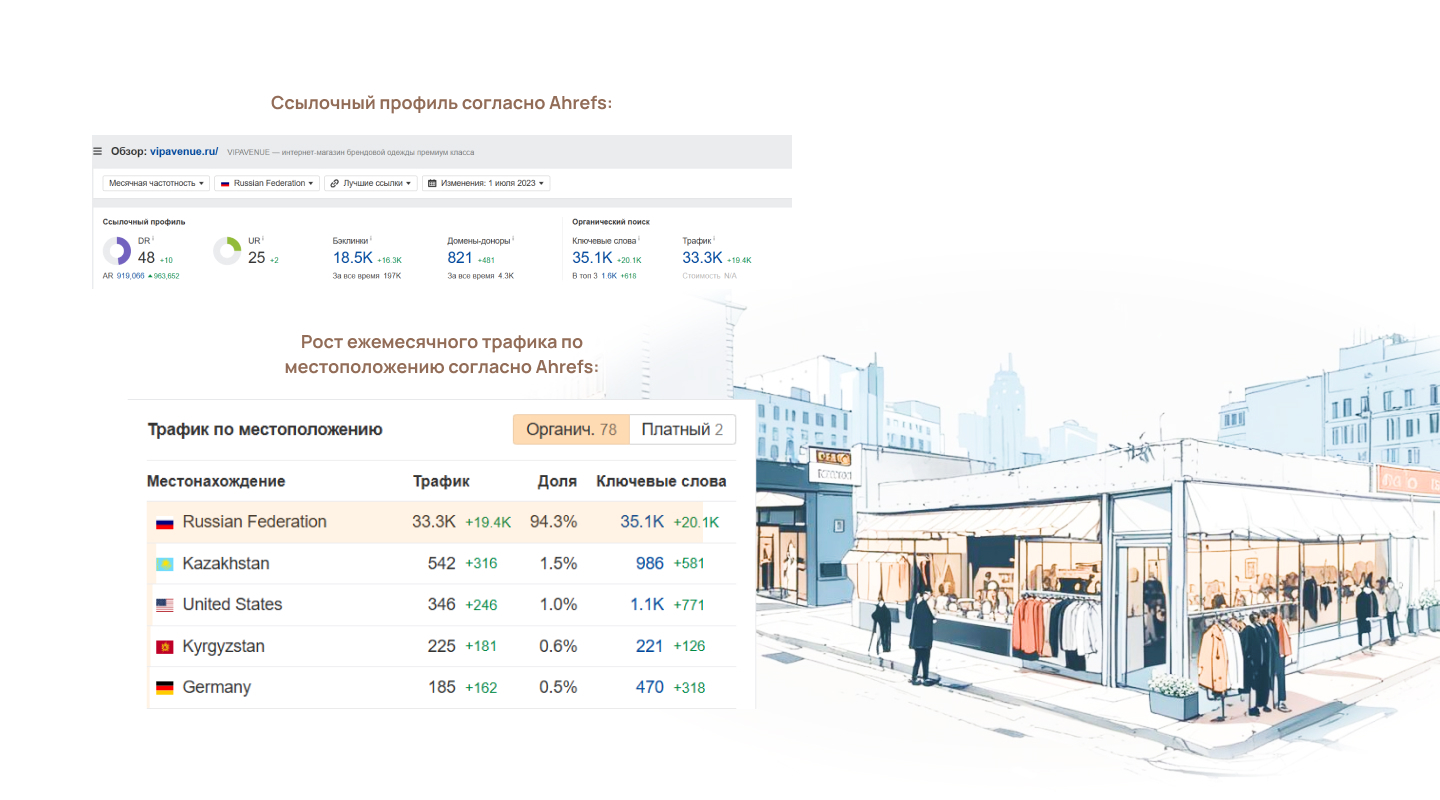Expand the Месячная частотность dropdown

tap(157, 183)
